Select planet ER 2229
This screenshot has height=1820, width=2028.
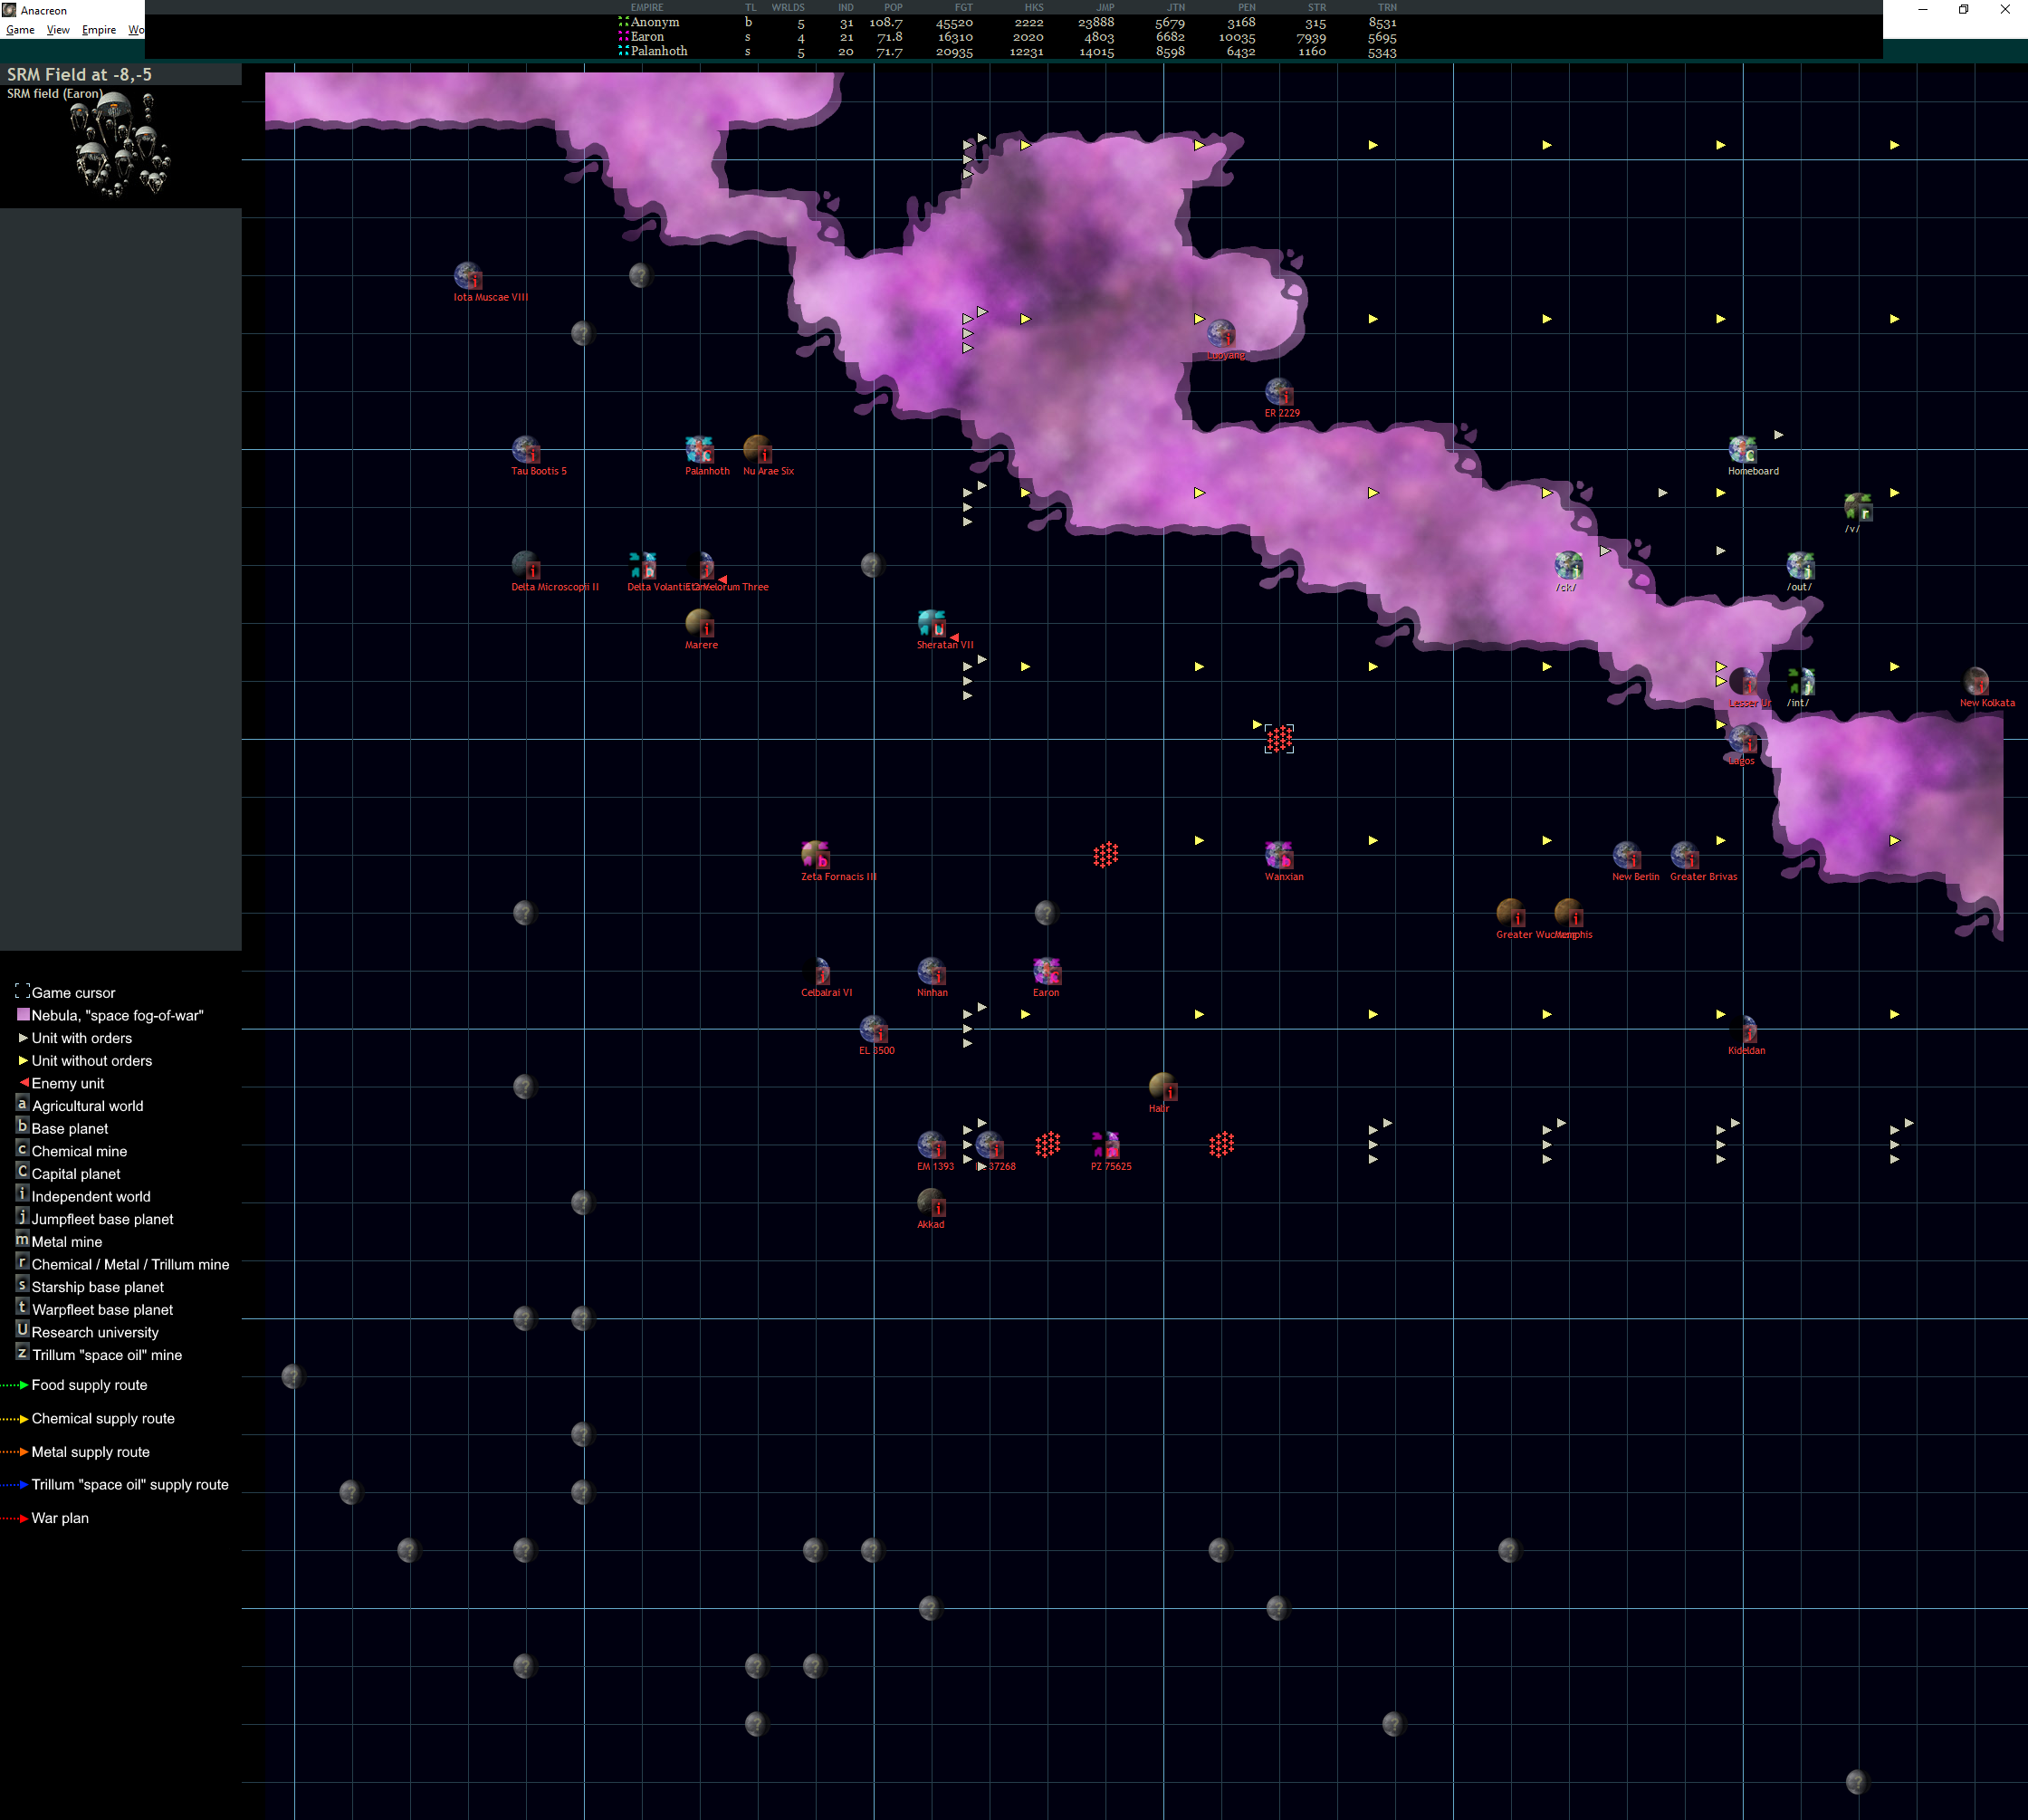(1279, 392)
